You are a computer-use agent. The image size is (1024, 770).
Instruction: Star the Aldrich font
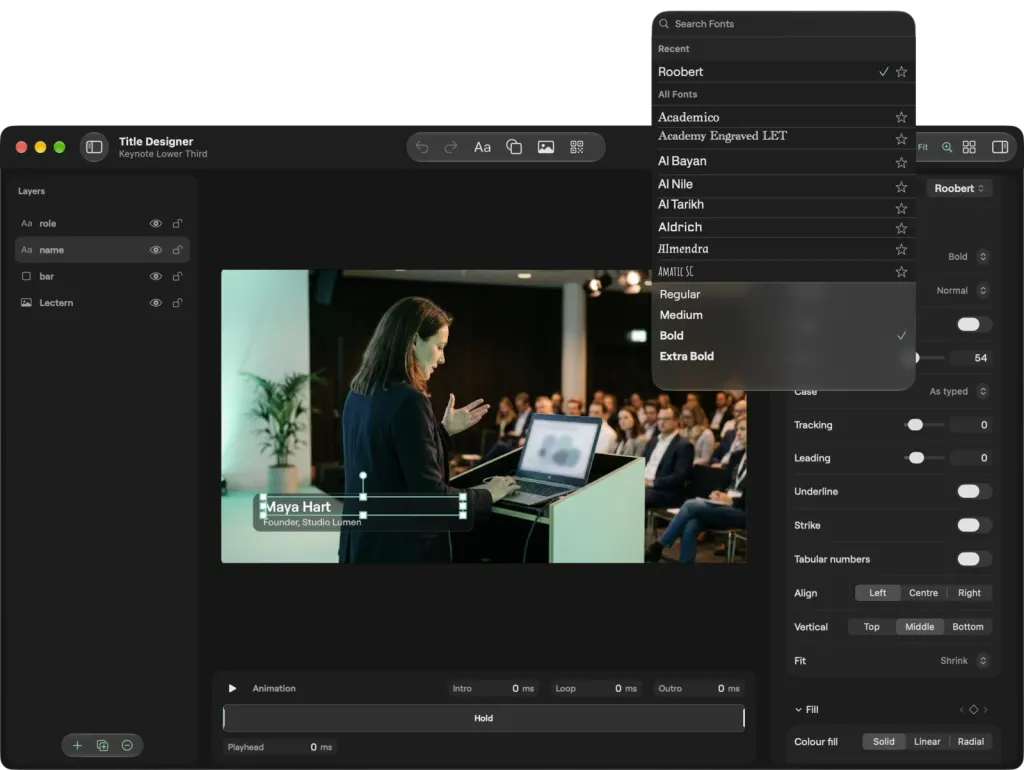[x=901, y=228]
